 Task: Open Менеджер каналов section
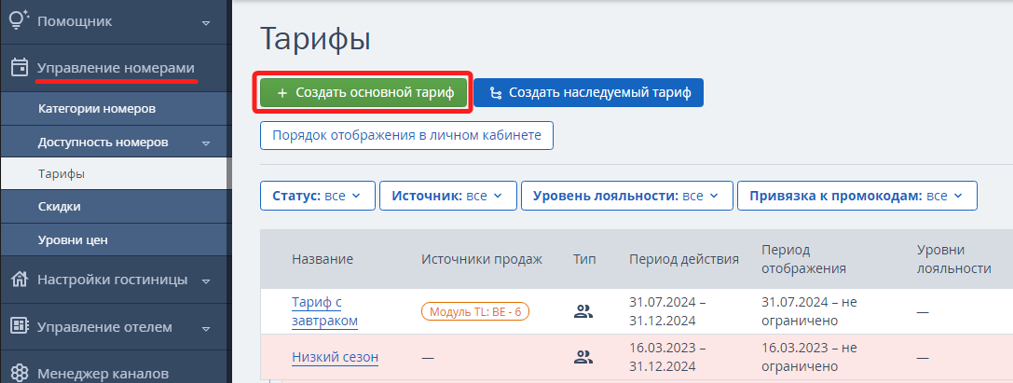(x=103, y=373)
